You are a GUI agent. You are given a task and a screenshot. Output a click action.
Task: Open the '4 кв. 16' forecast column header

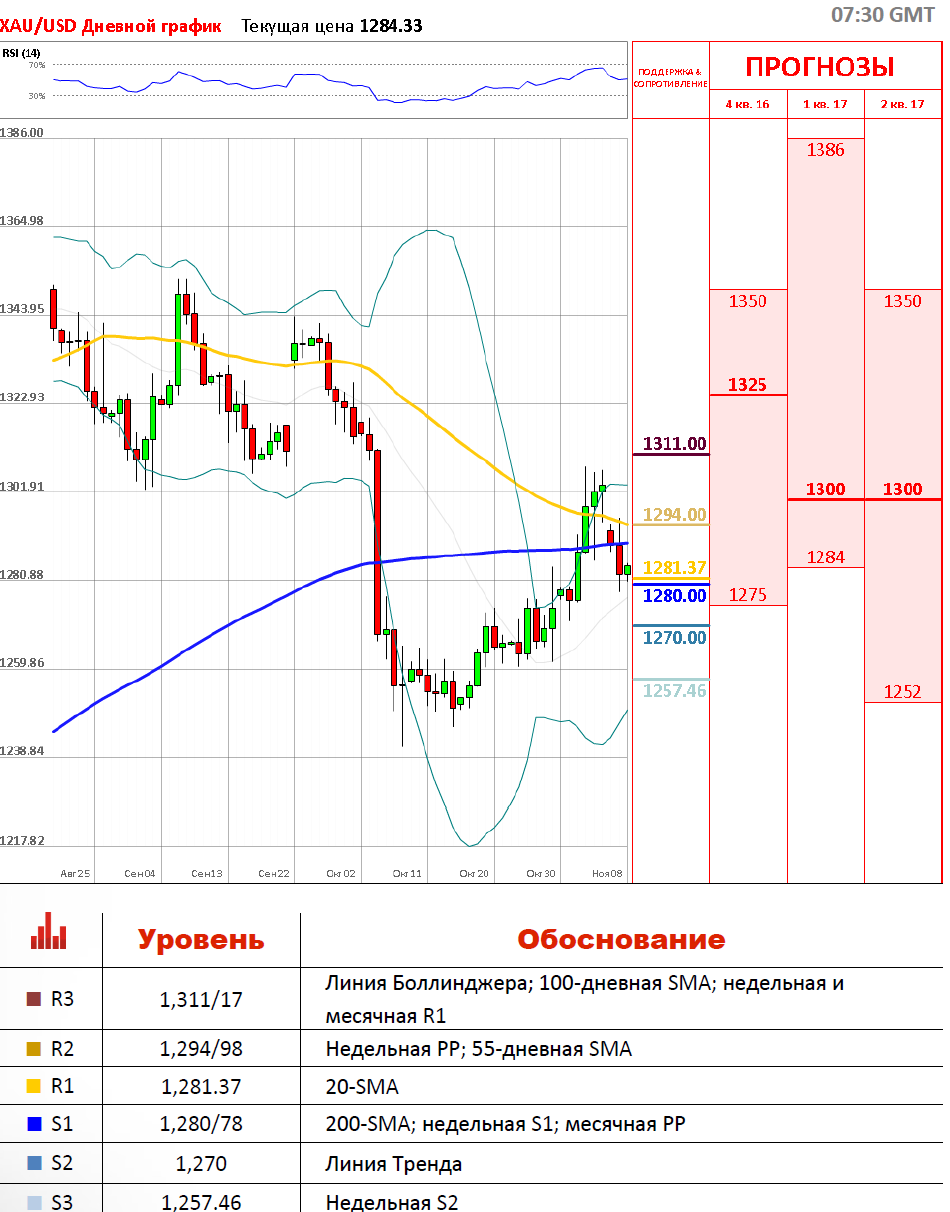[x=747, y=104]
